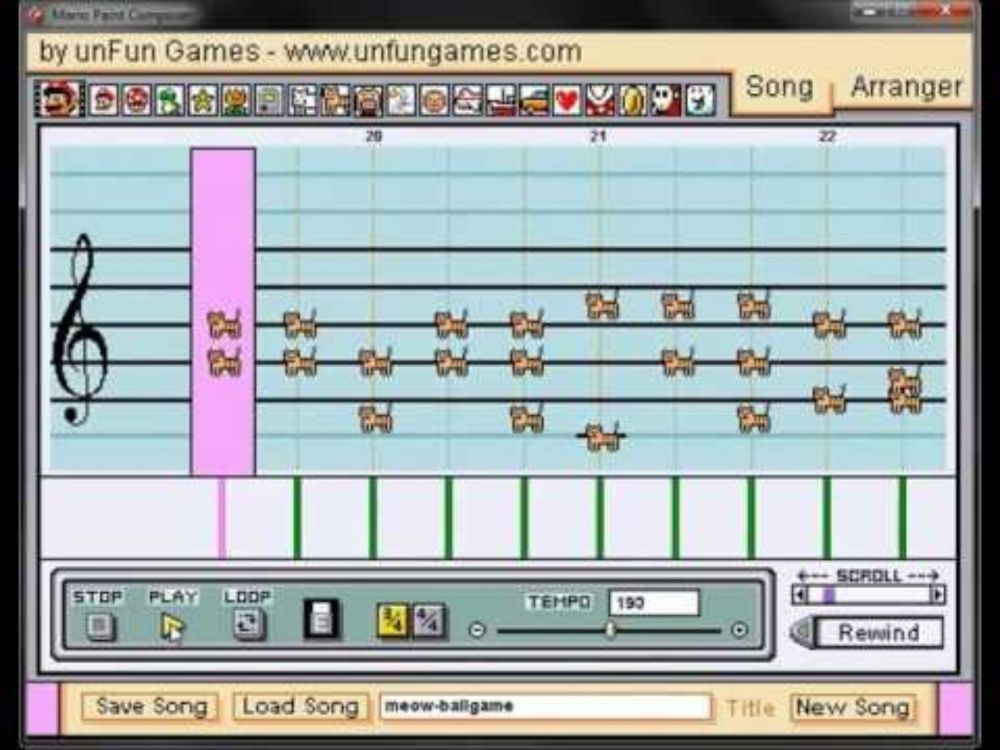Select the Boo ghost instrument icon
Viewport: 1000px width, 750px height.
(x=700, y=101)
